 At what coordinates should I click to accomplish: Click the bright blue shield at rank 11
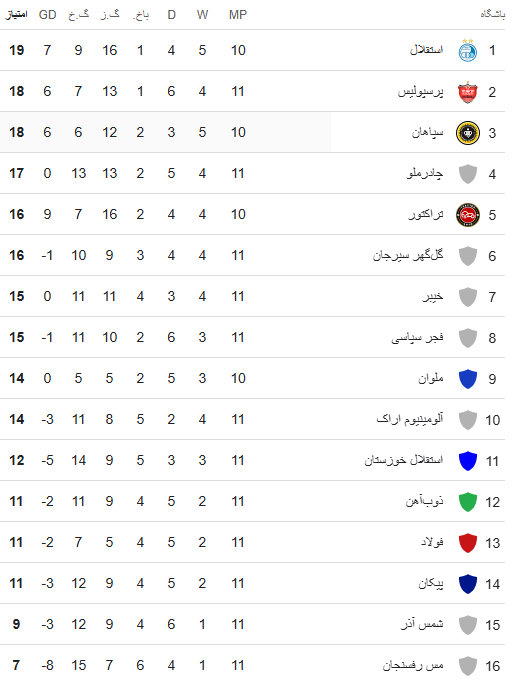click(x=468, y=461)
